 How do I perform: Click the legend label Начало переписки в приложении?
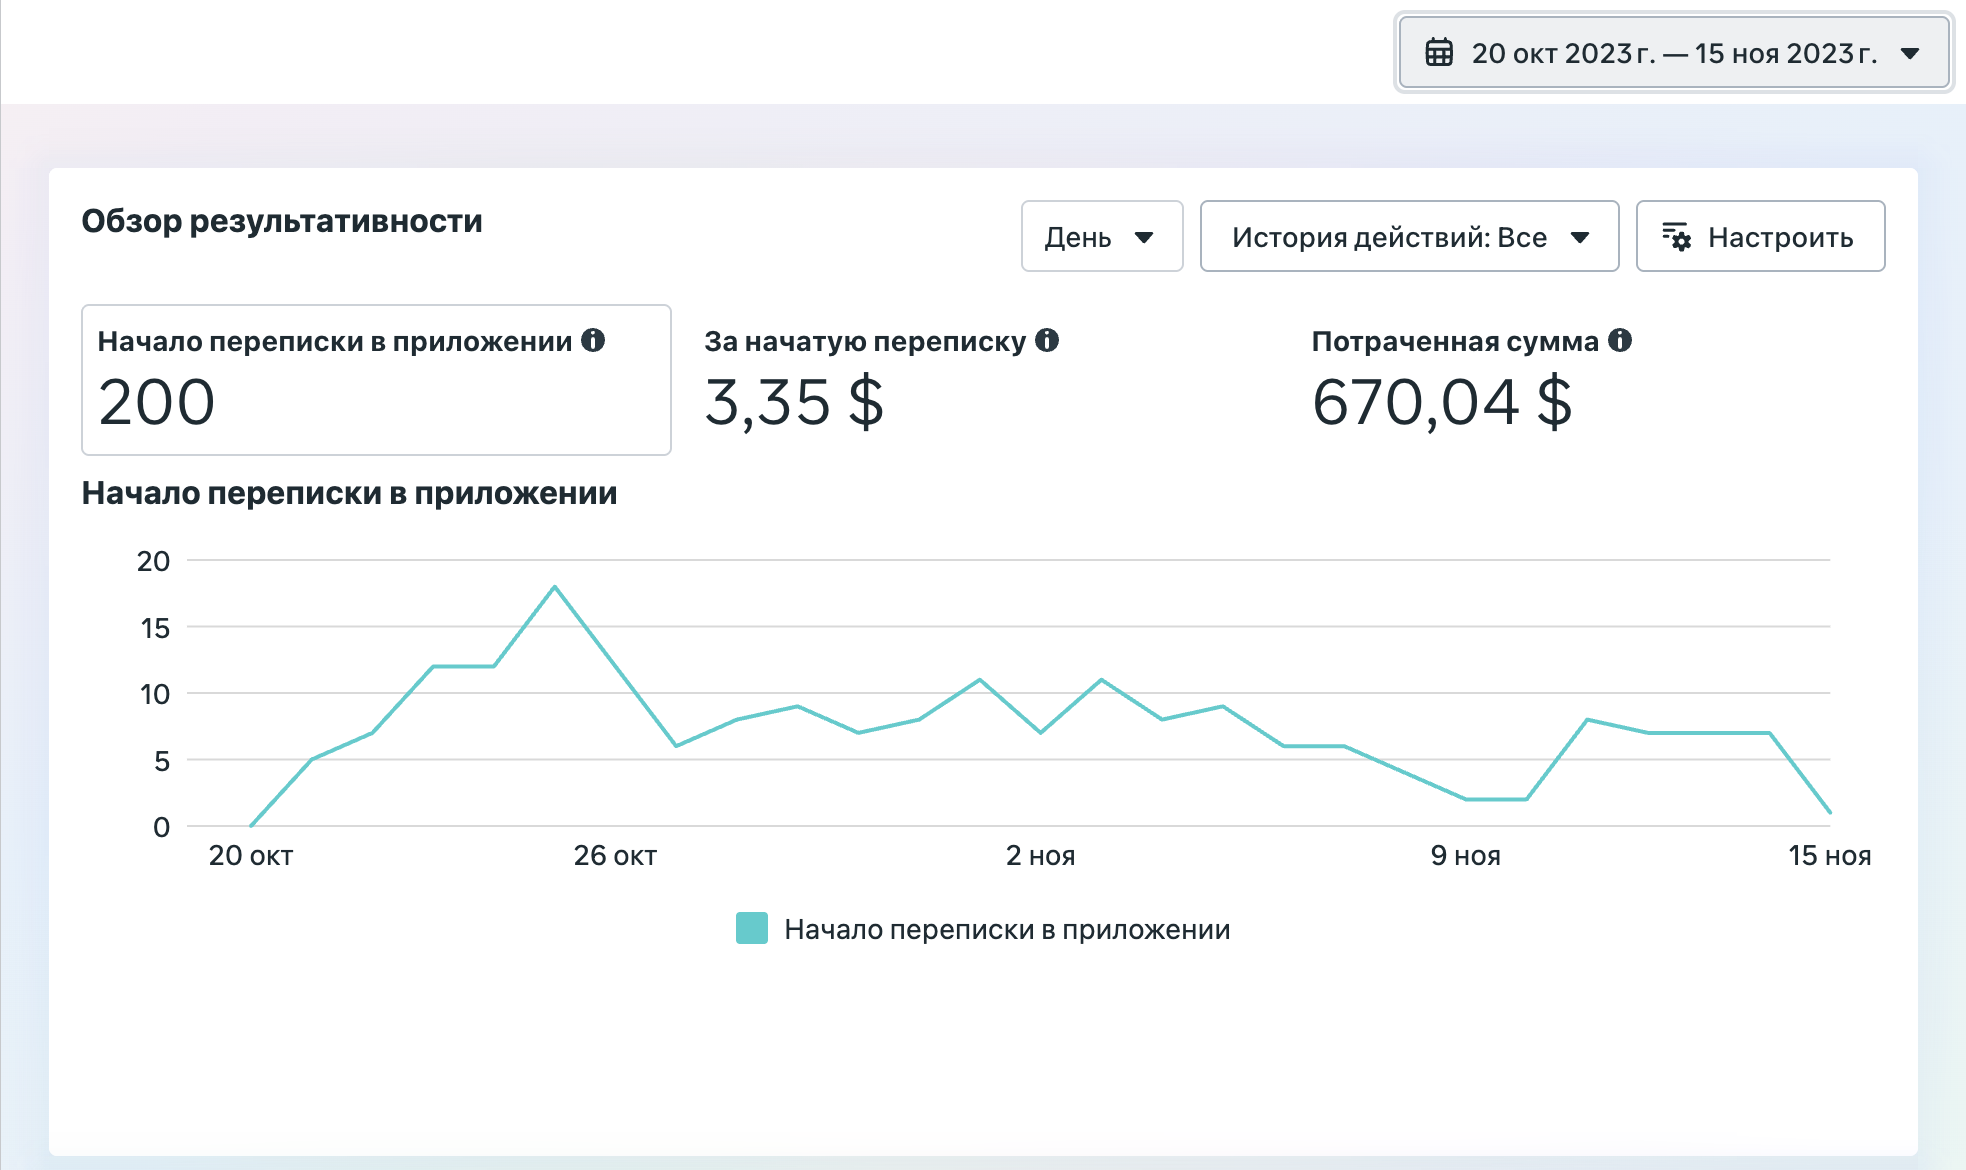[x=1007, y=929]
